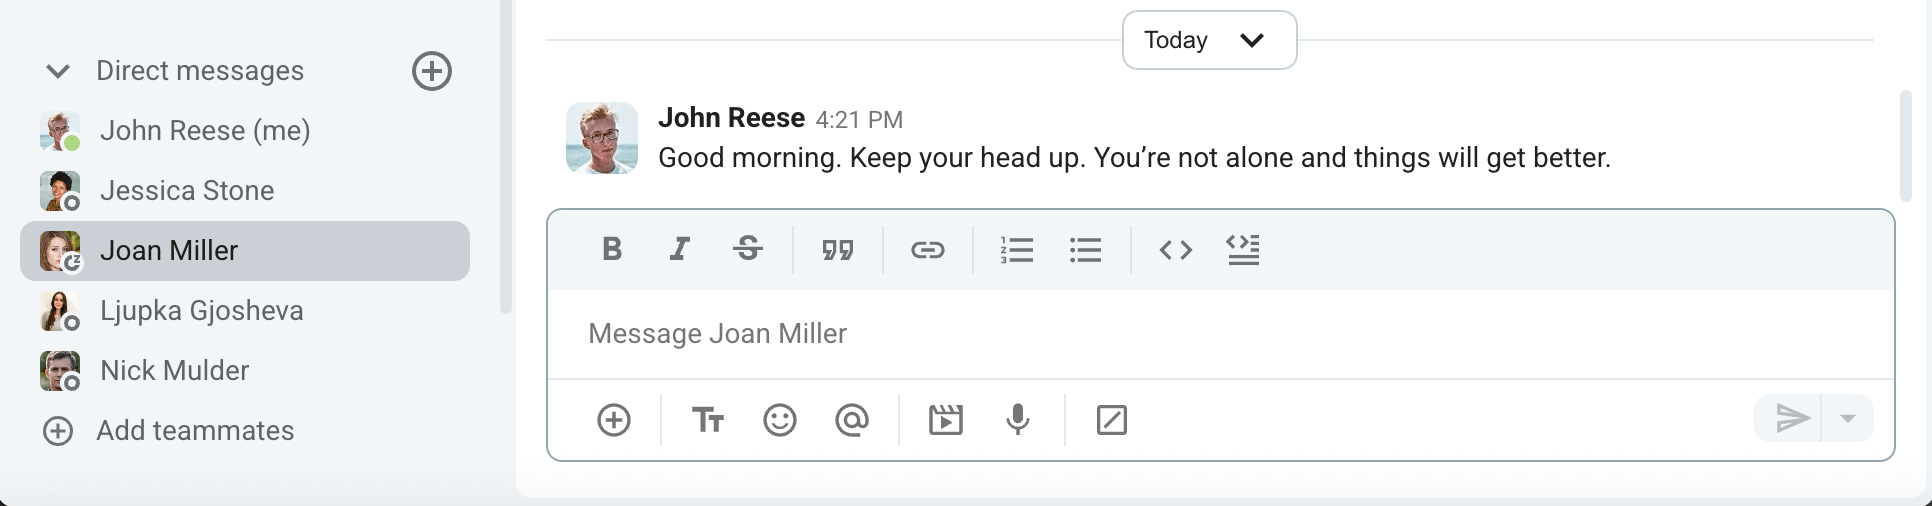
Task: Record an audio clip with microphone
Action: [x=1017, y=420]
